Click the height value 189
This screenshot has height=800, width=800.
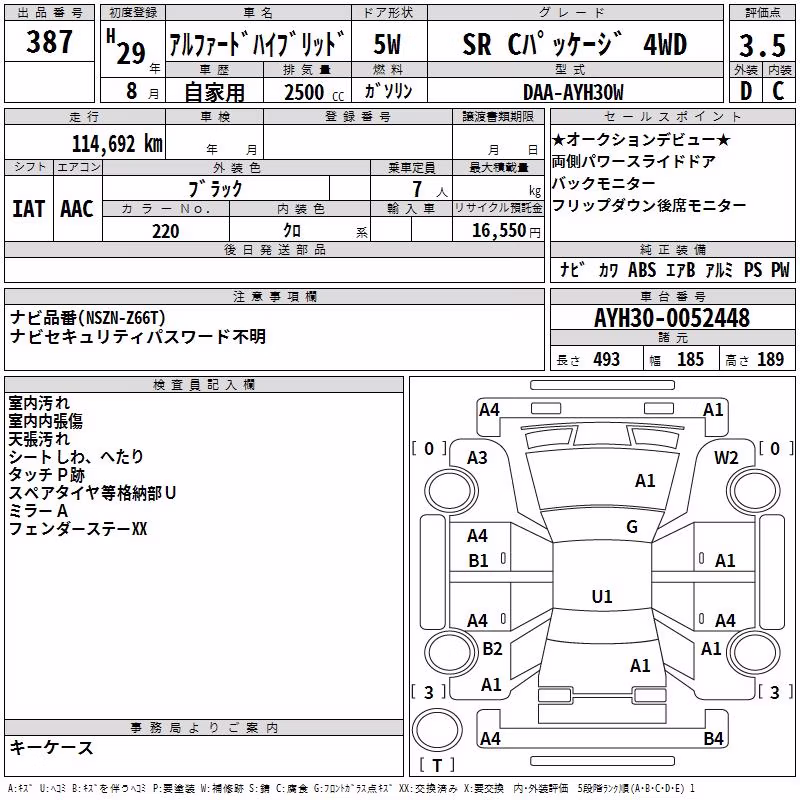pyautogui.click(x=770, y=359)
